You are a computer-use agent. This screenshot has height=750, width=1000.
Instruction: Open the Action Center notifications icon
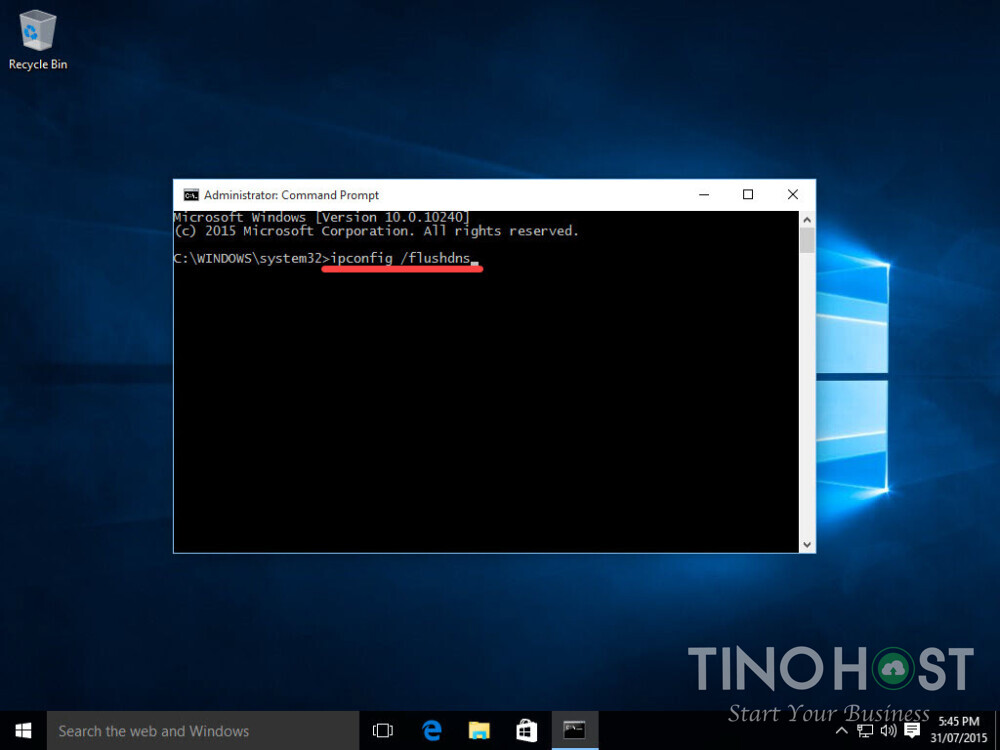pos(912,731)
